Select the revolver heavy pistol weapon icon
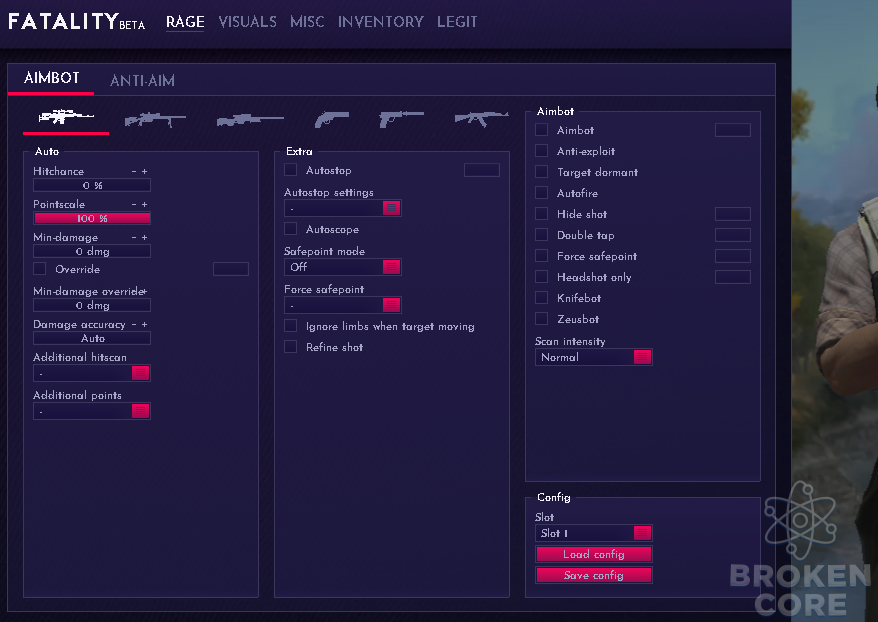 (332, 119)
